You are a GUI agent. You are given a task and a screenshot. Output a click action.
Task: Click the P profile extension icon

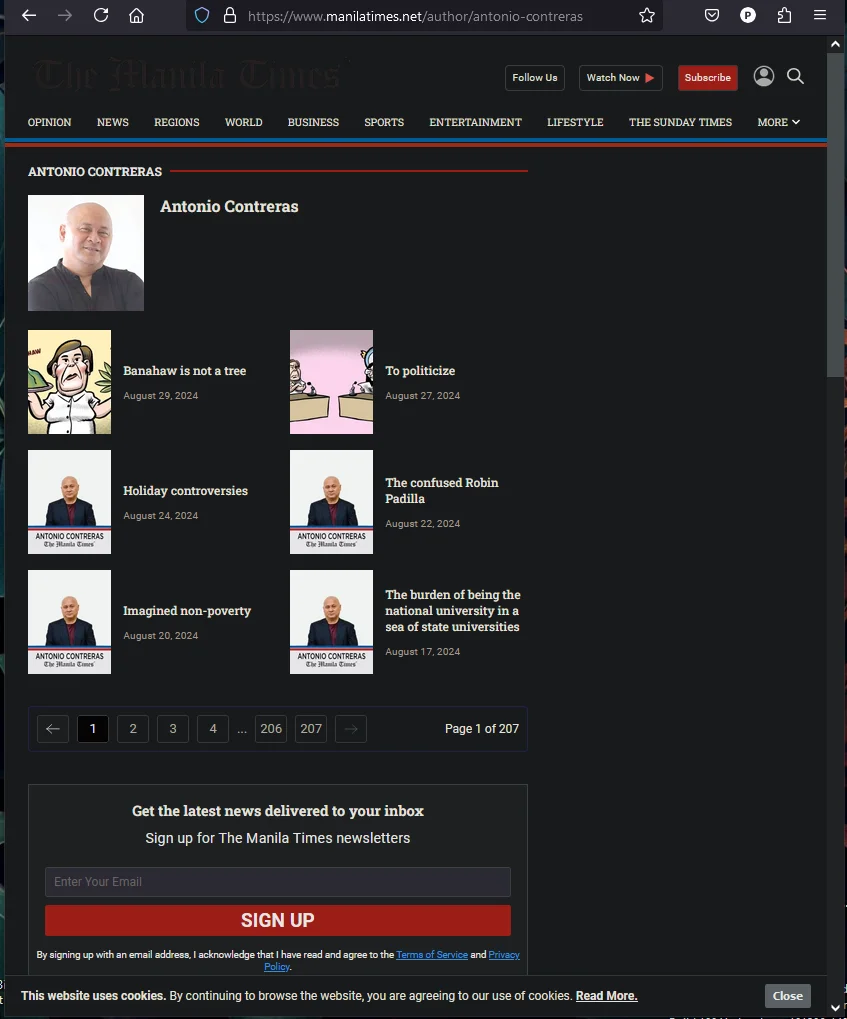748,15
